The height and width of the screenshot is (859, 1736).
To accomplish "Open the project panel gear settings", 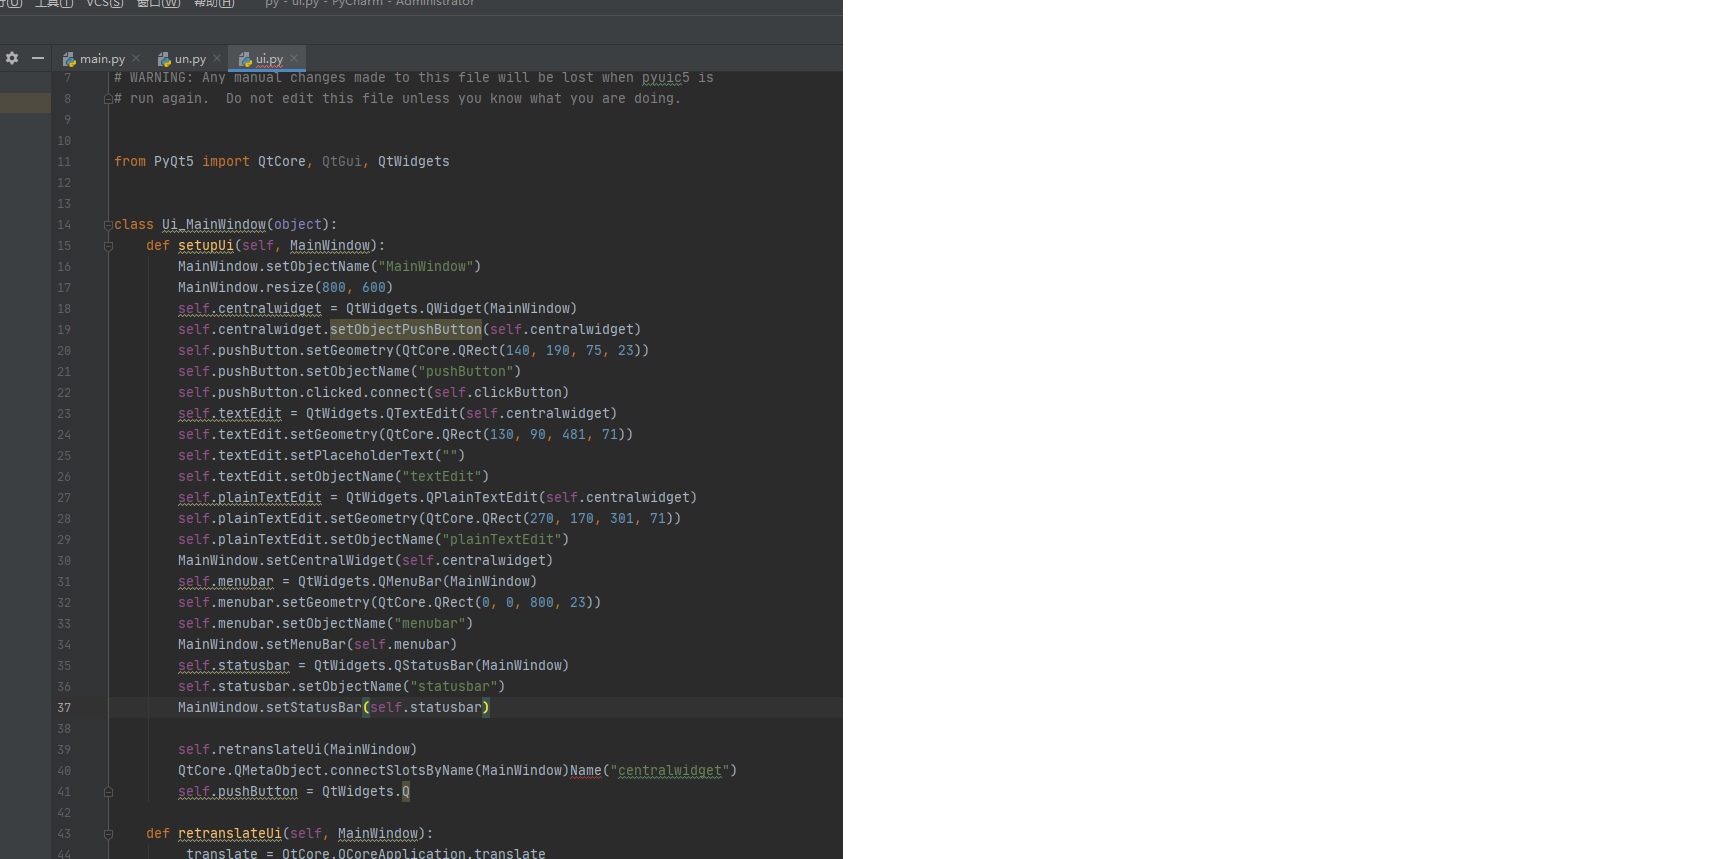I will click(x=12, y=58).
